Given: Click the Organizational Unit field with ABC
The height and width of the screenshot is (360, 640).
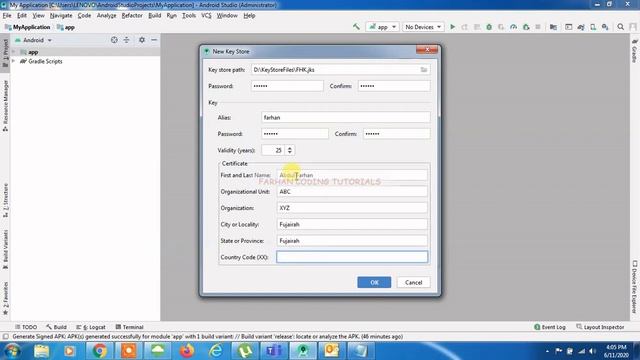Looking at the screenshot, I should (352, 191).
